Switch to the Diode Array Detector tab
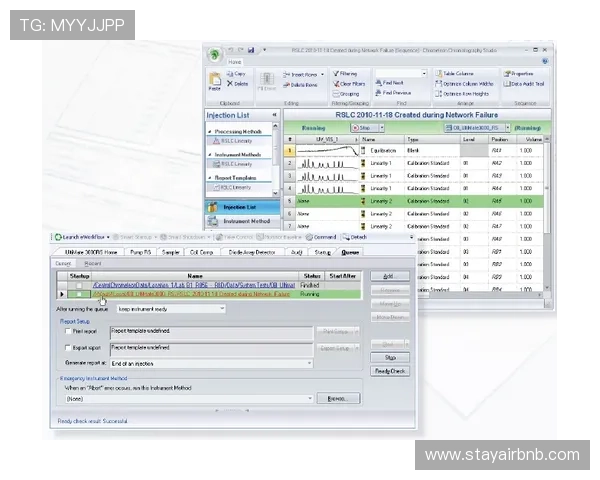Viewport: 600px width, 480px height. (x=254, y=252)
